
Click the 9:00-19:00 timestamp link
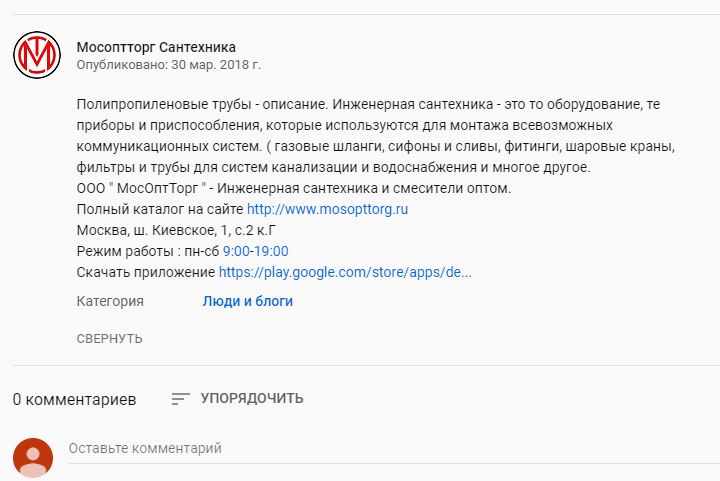[x=256, y=252]
